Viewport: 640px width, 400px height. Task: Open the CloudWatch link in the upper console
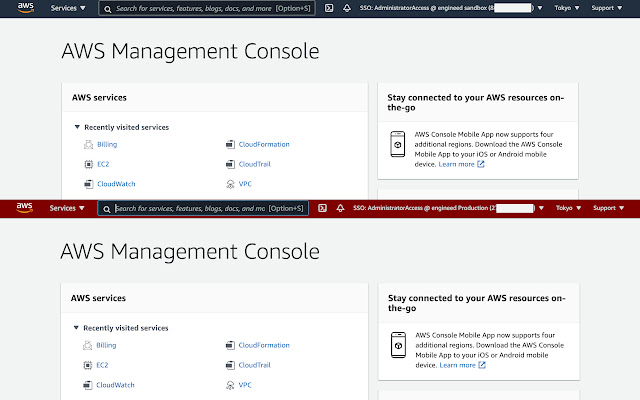point(116,184)
